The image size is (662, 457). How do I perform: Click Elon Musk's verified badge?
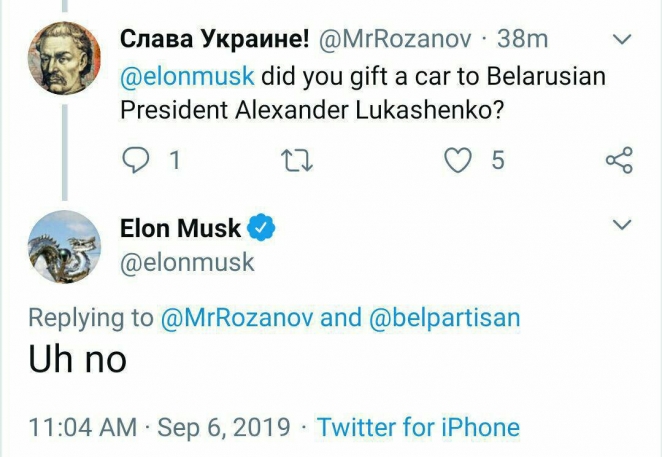(x=262, y=228)
